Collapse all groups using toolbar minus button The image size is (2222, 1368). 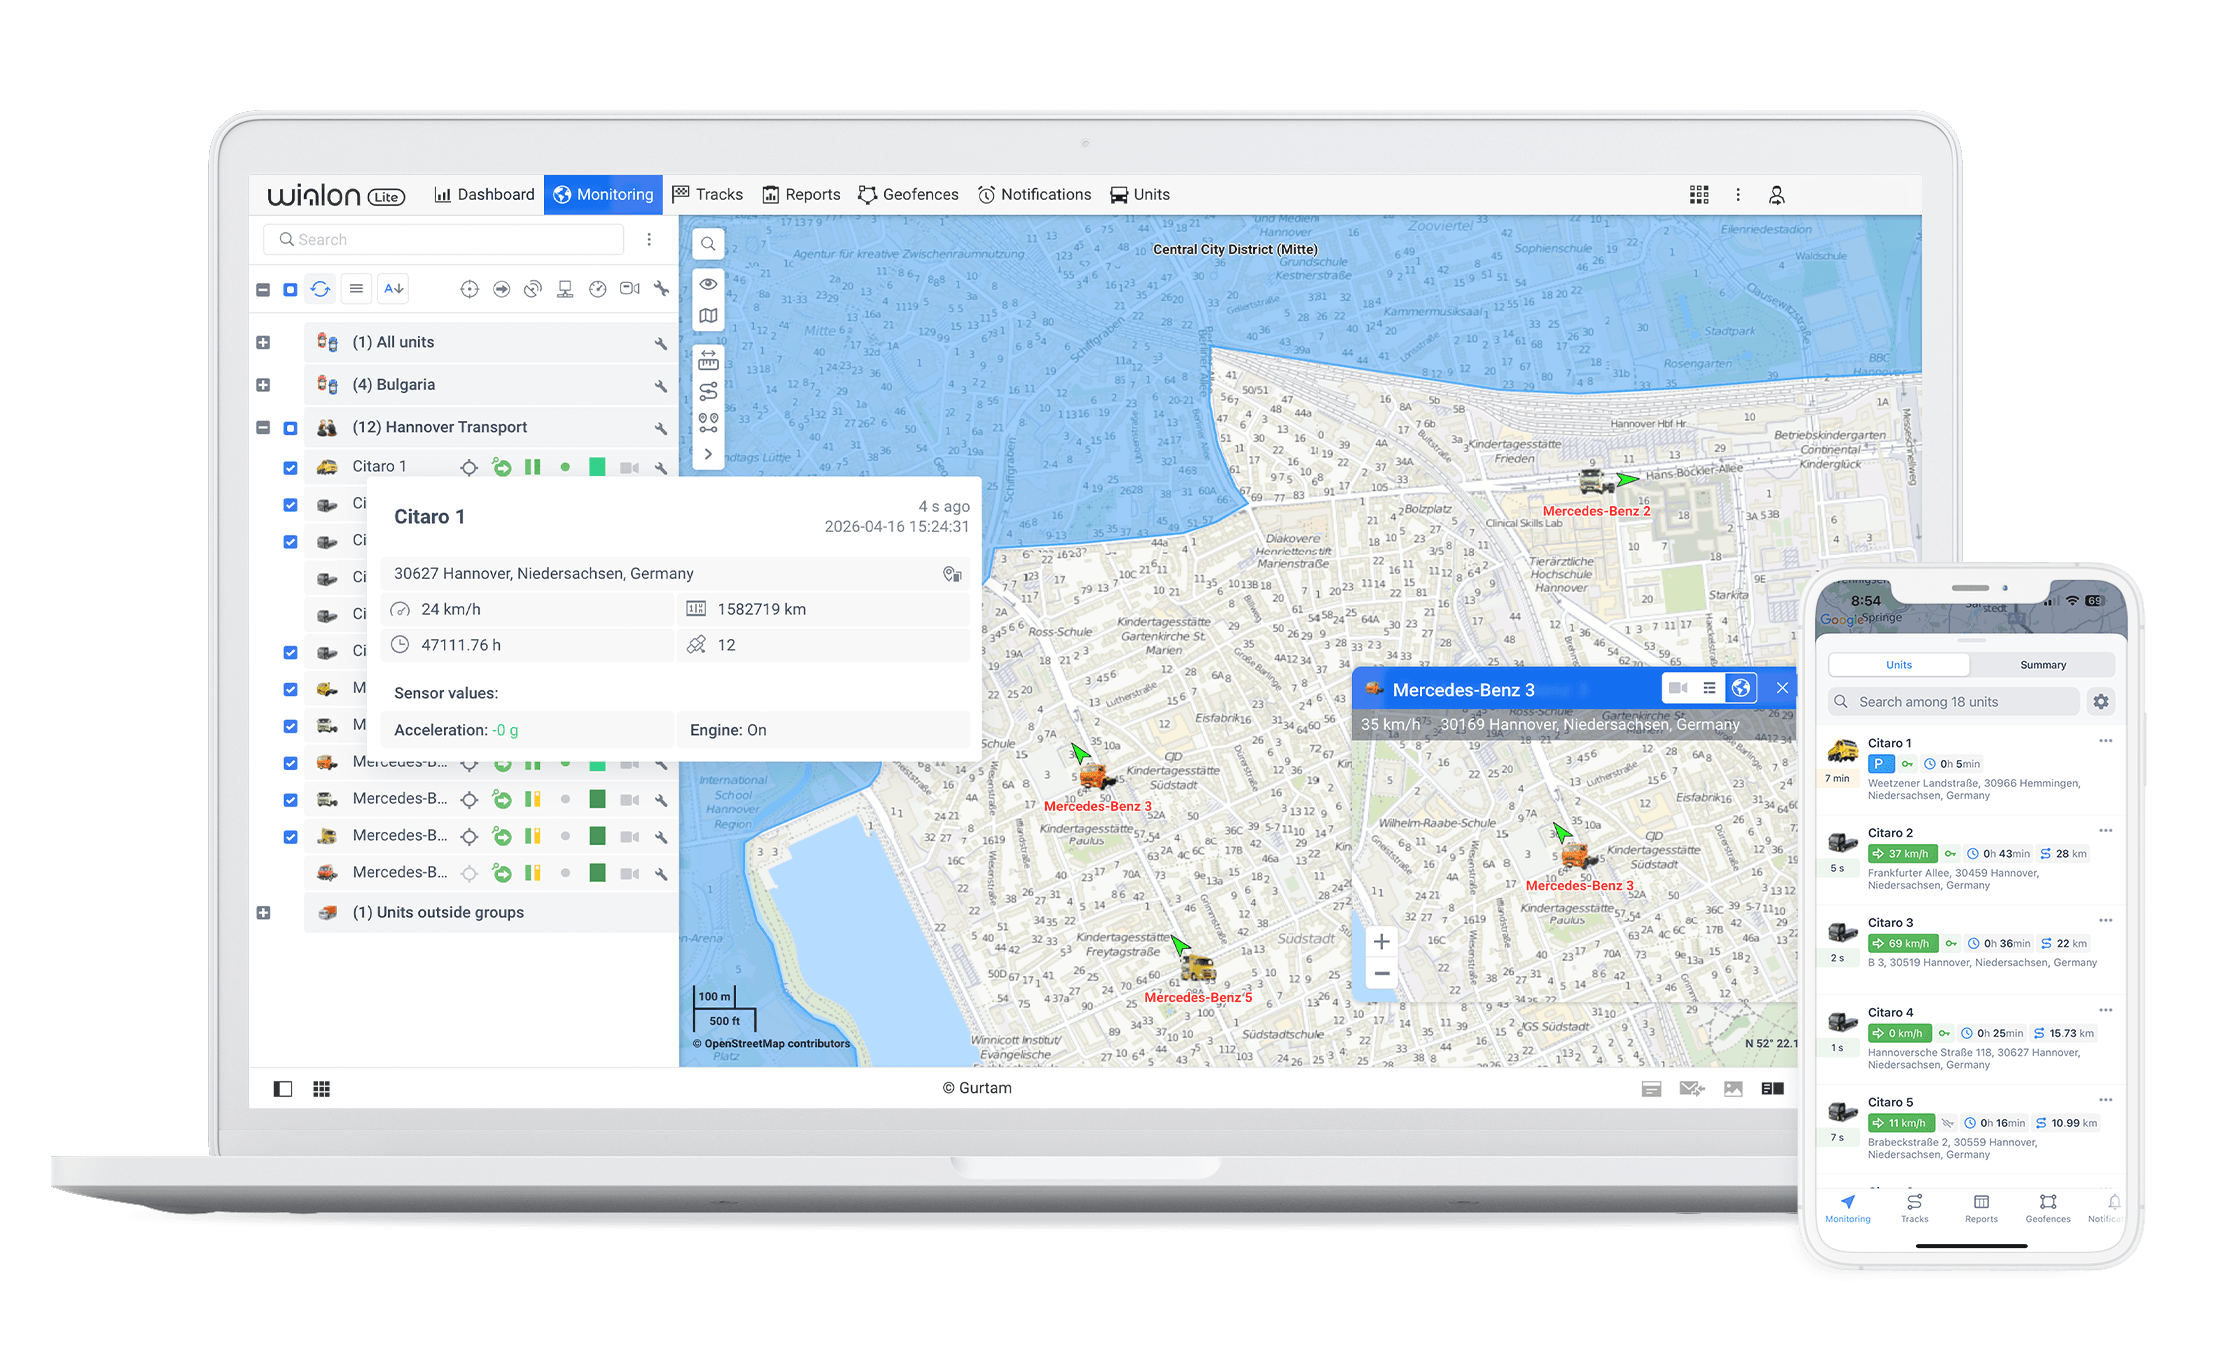tap(263, 290)
